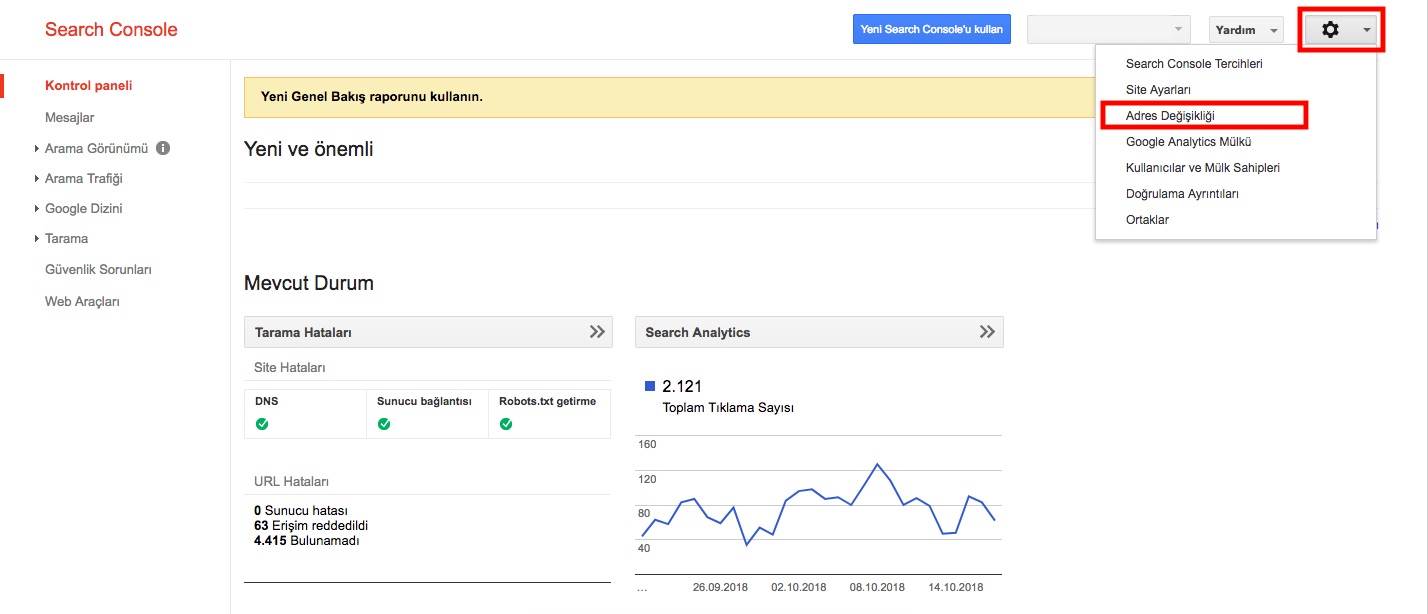
Task: Open Search Analytics double-arrow icon
Action: pyautogui.click(x=987, y=332)
